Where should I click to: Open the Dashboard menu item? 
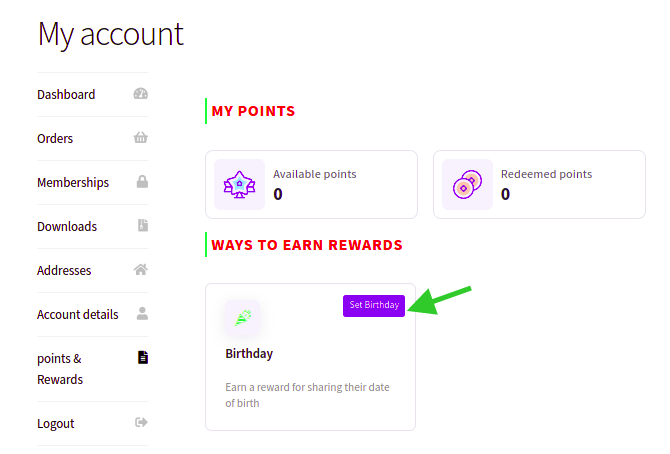point(66,94)
